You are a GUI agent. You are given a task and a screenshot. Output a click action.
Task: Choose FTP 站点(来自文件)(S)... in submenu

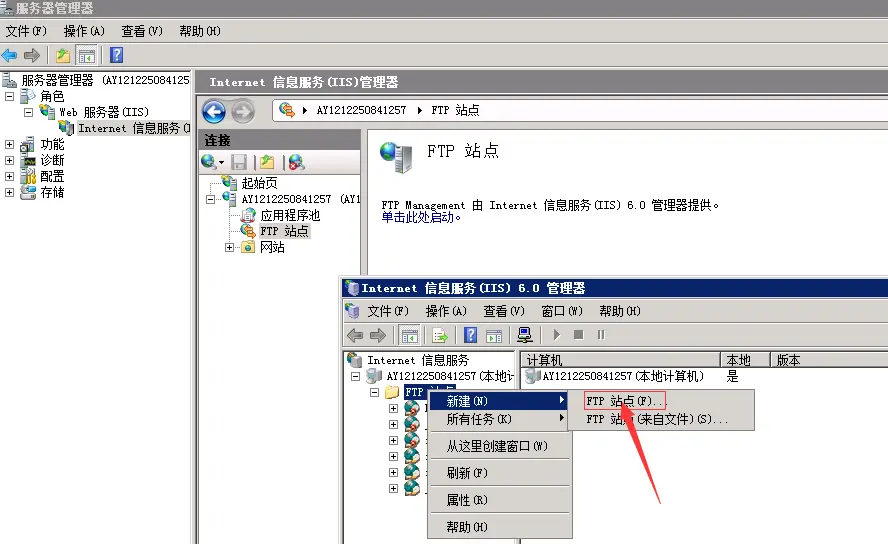click(660, 419)
